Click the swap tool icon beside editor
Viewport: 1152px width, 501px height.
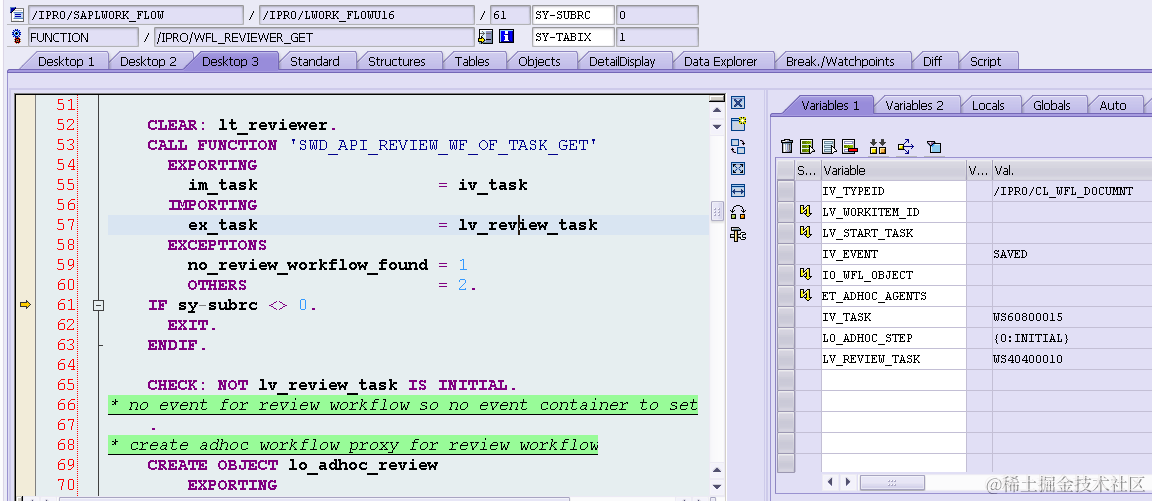pos(738,146)
